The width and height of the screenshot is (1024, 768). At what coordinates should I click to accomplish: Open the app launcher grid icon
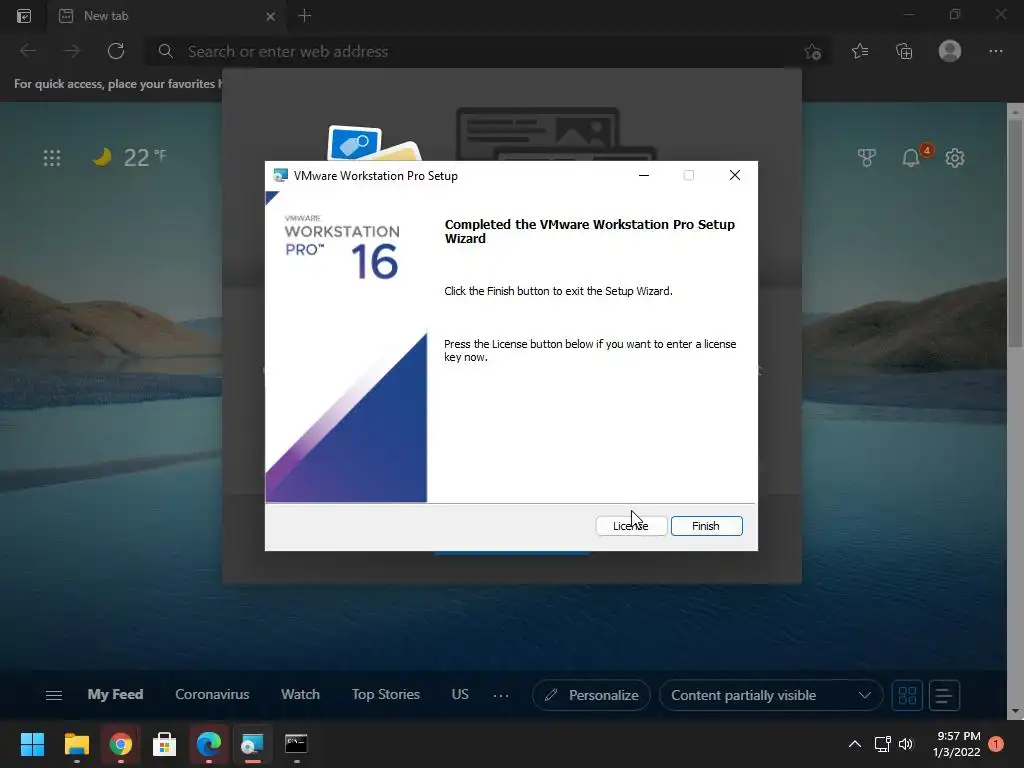[52, 157]
